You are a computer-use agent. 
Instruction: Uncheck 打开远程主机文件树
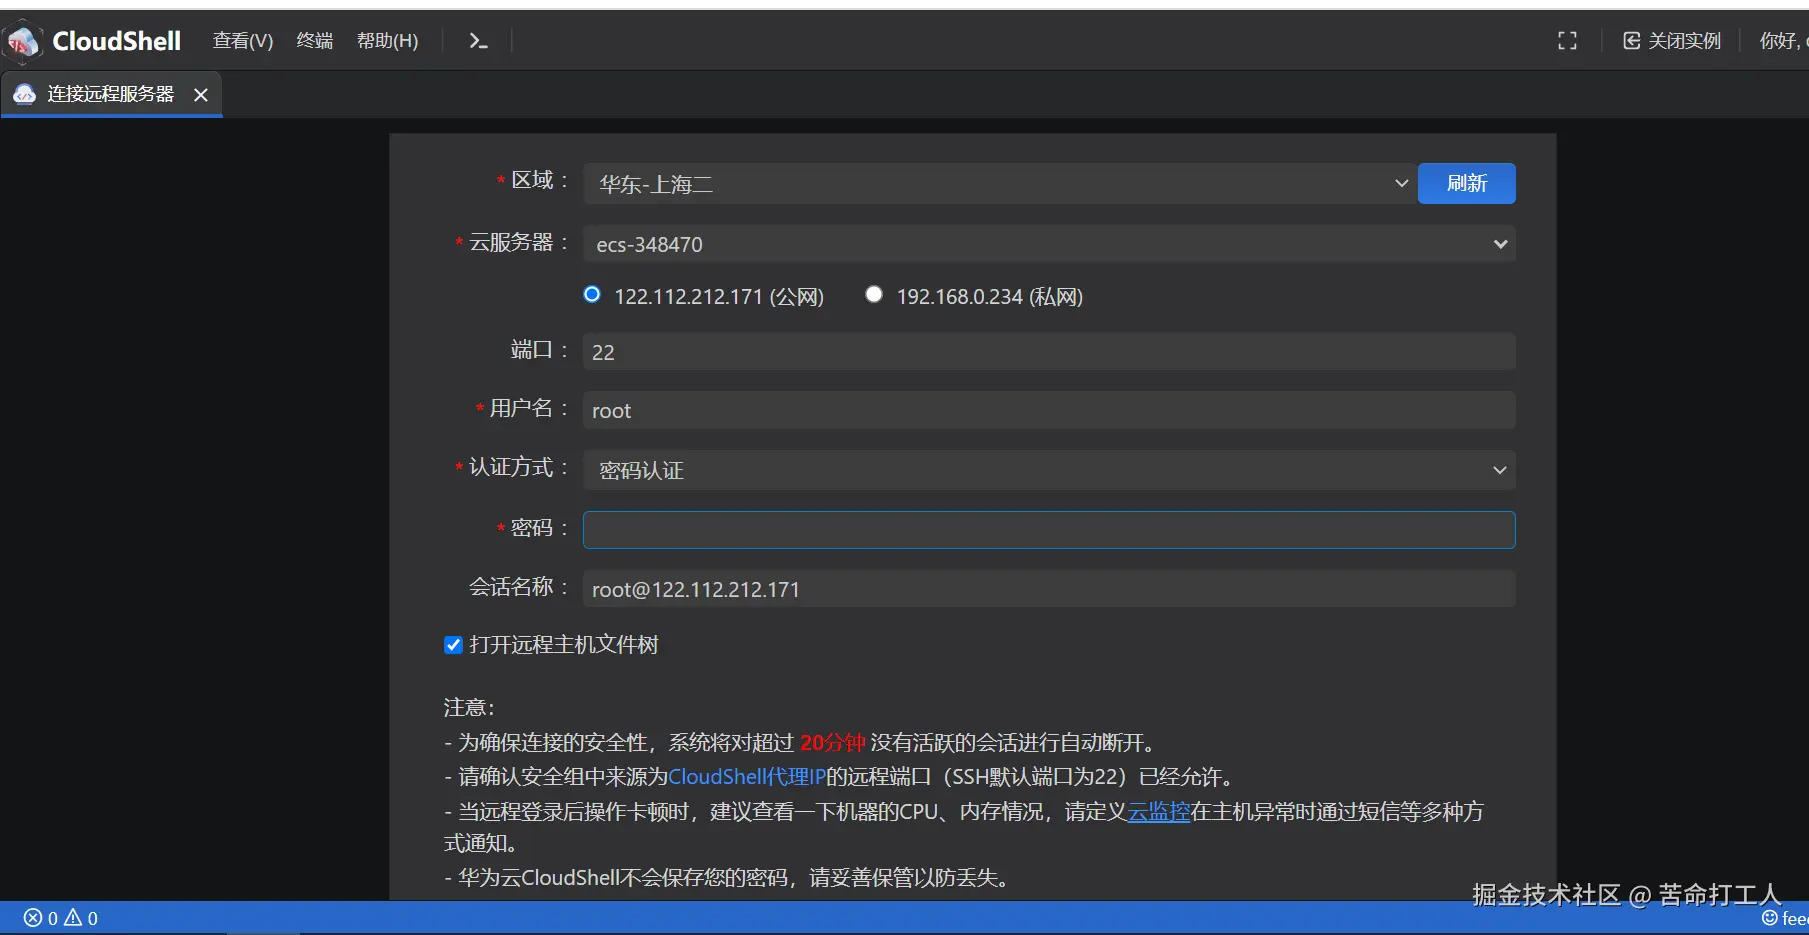453,644
